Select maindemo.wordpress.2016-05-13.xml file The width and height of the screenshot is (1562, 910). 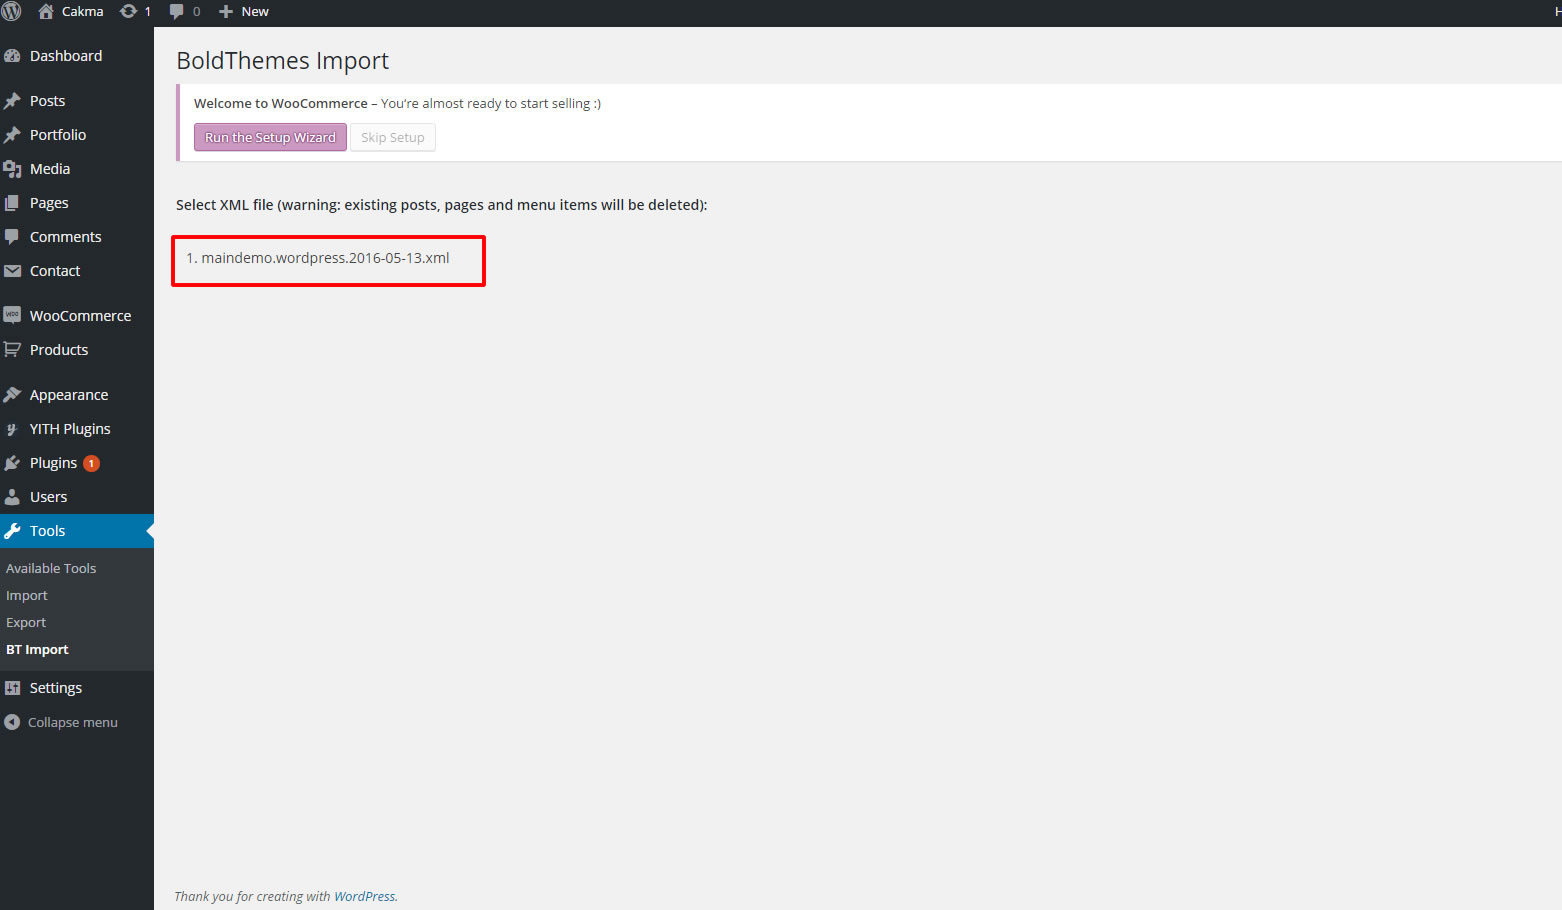325,258
